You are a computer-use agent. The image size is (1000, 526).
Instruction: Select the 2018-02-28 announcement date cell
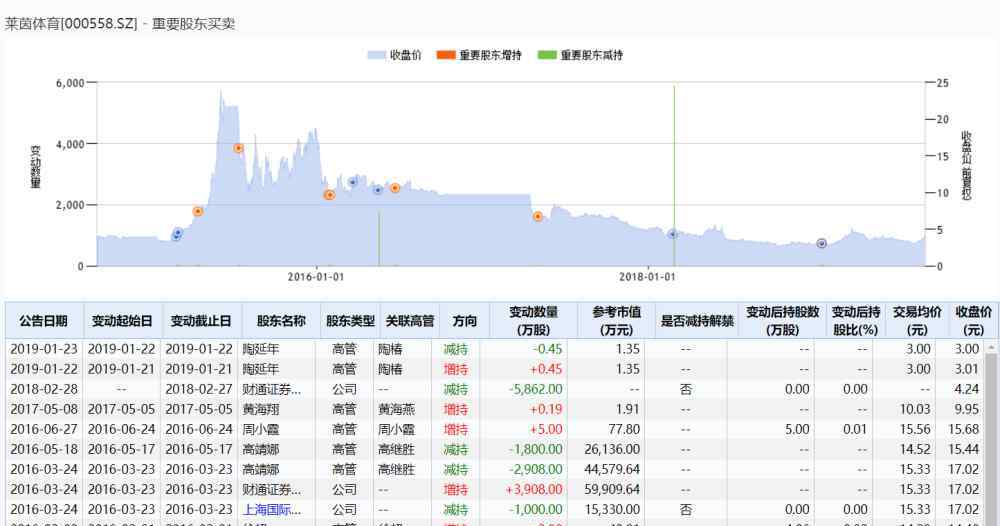(x=44, y=389)
